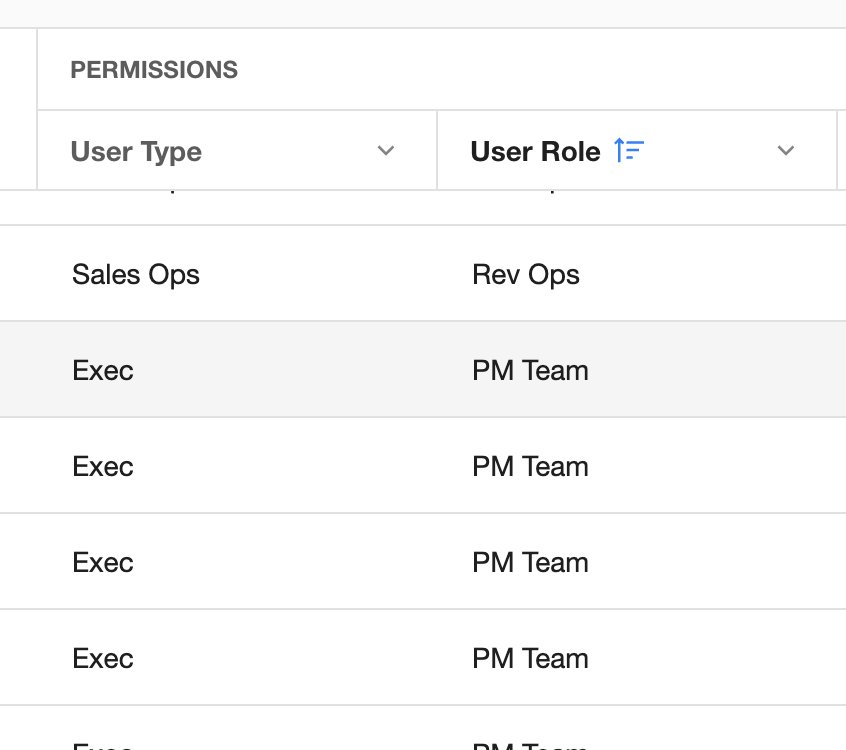This screenshot has height=750, width=846.
Task: Click the User Role column header text
Action: click(x=535, y=151)
